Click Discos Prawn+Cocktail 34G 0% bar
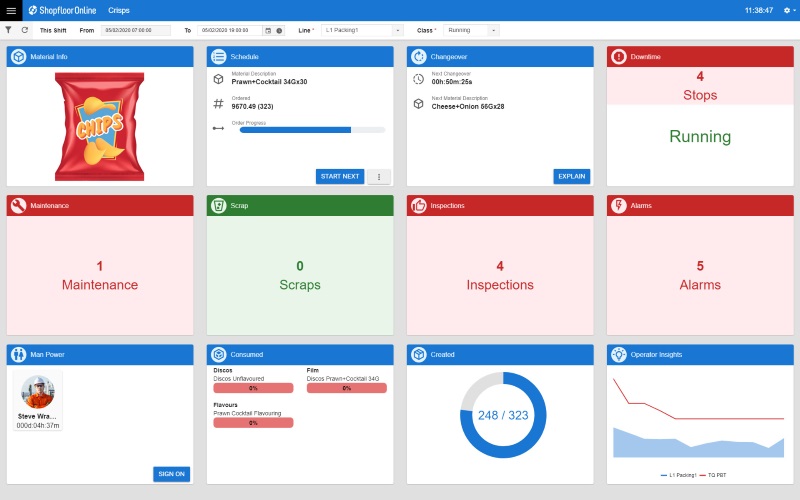 tap(346, 388)
